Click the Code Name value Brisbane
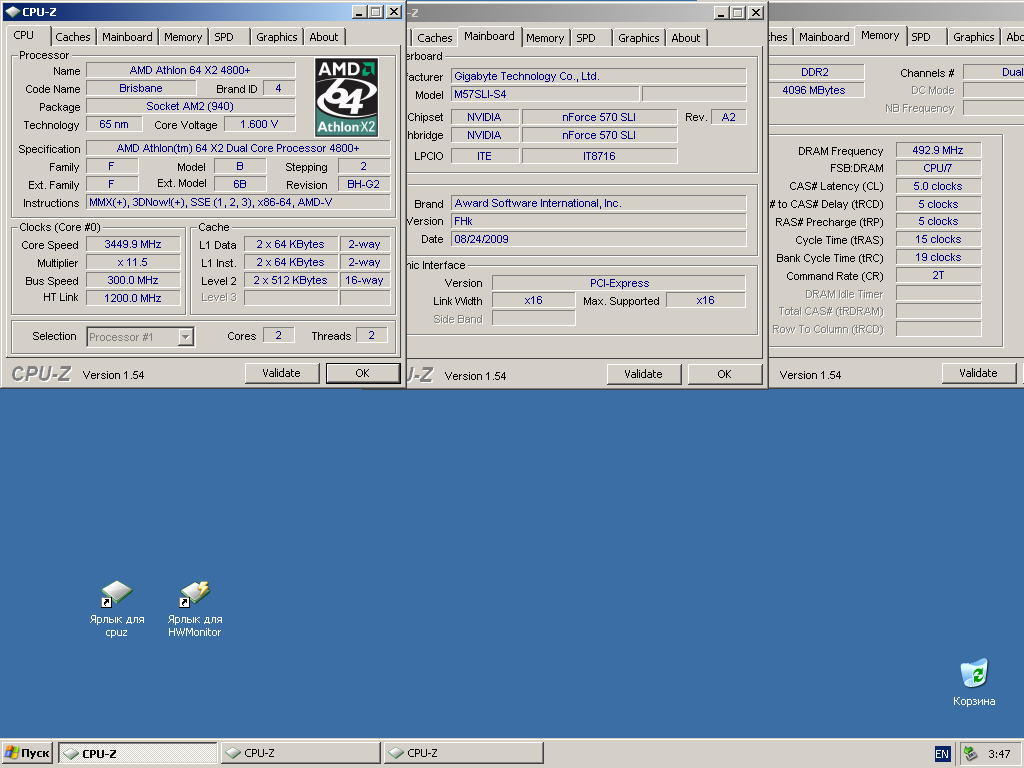This screenshot has height=768, width=1024. click(141, 88)
